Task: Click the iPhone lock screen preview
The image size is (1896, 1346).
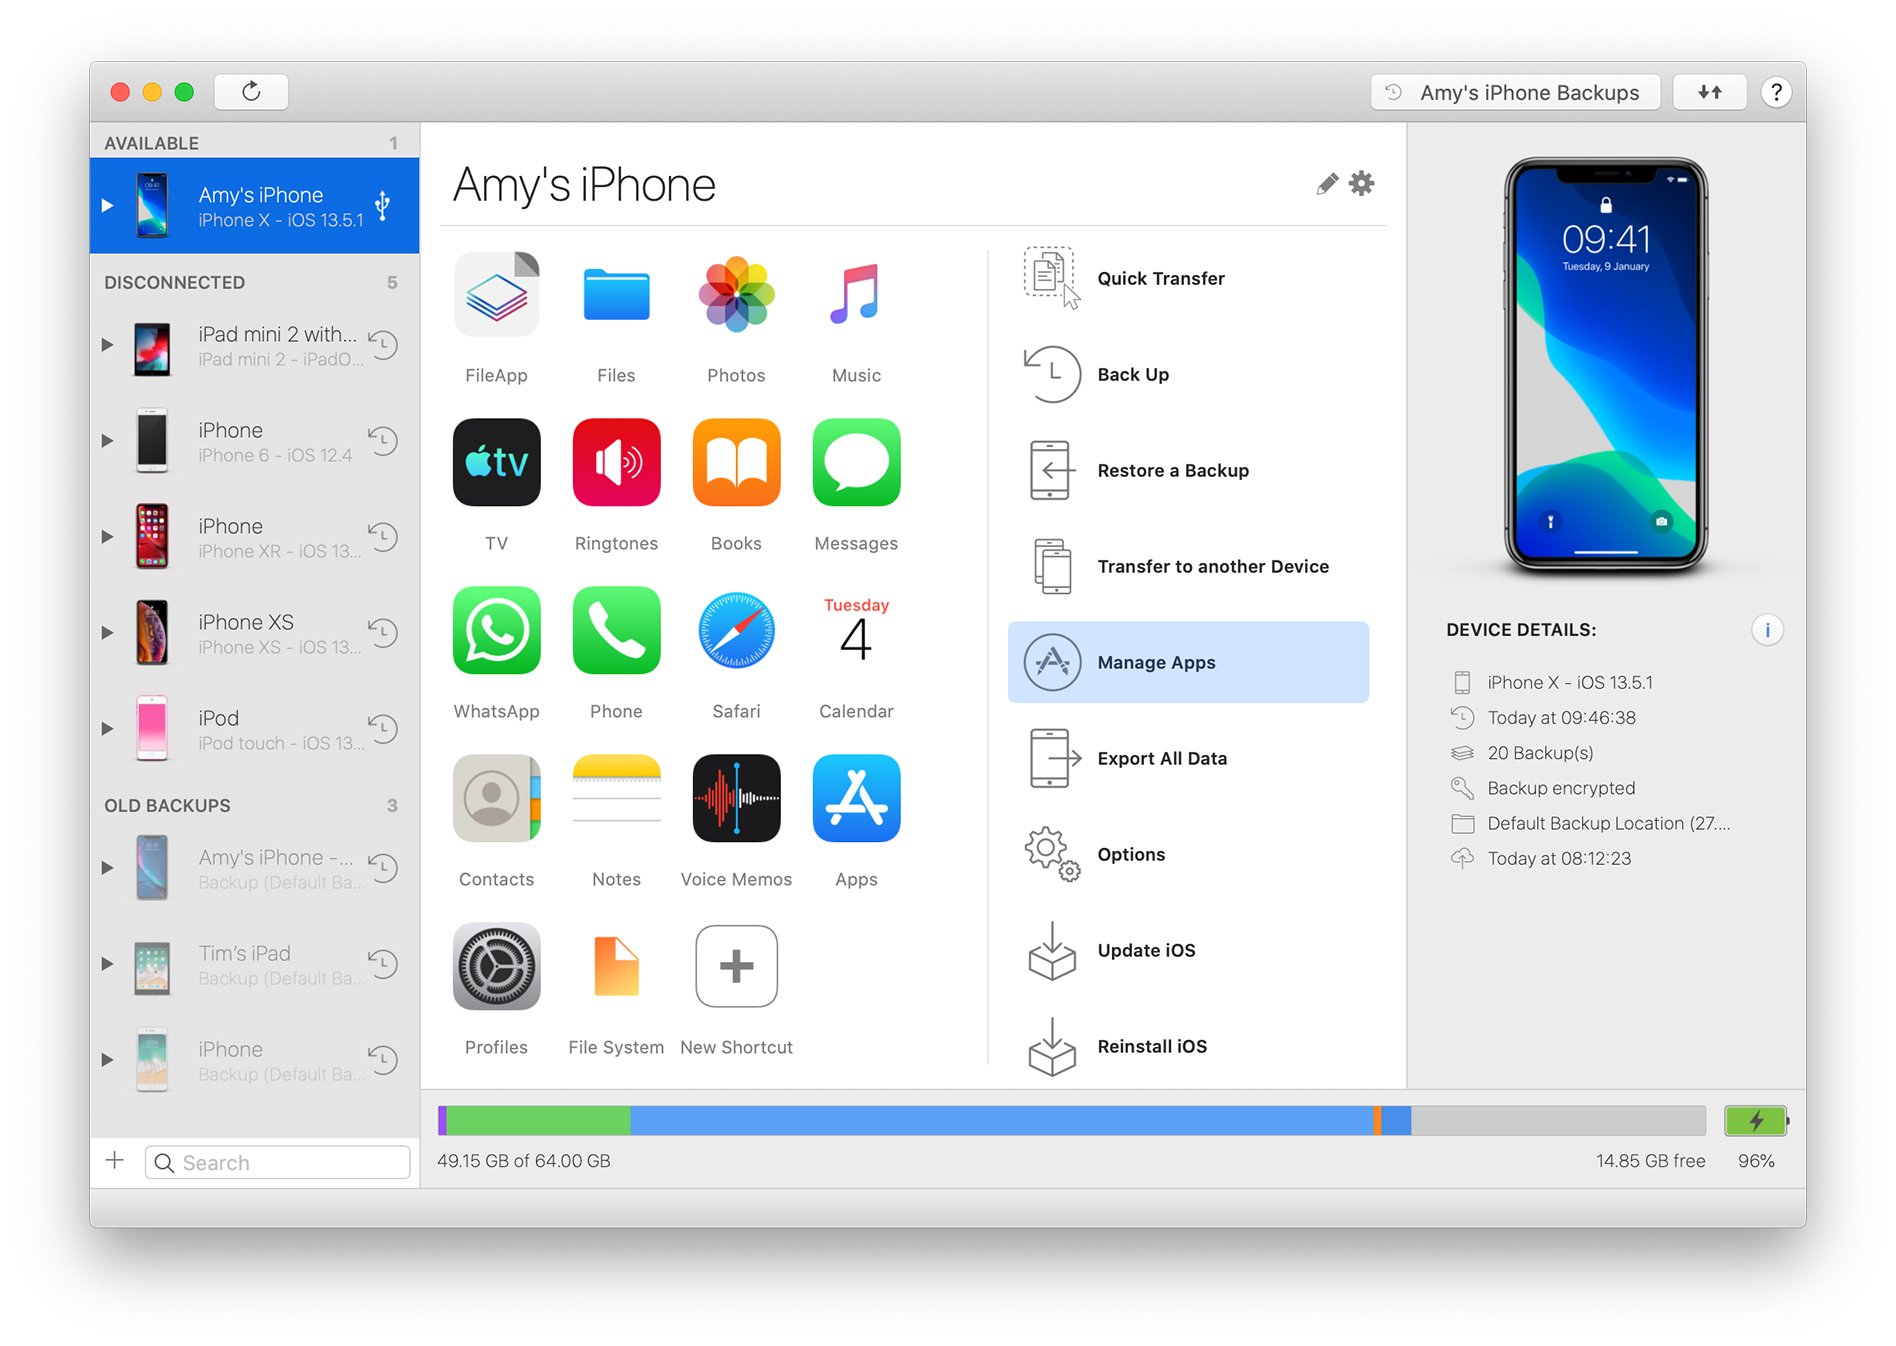Action: coord(1606,365)
